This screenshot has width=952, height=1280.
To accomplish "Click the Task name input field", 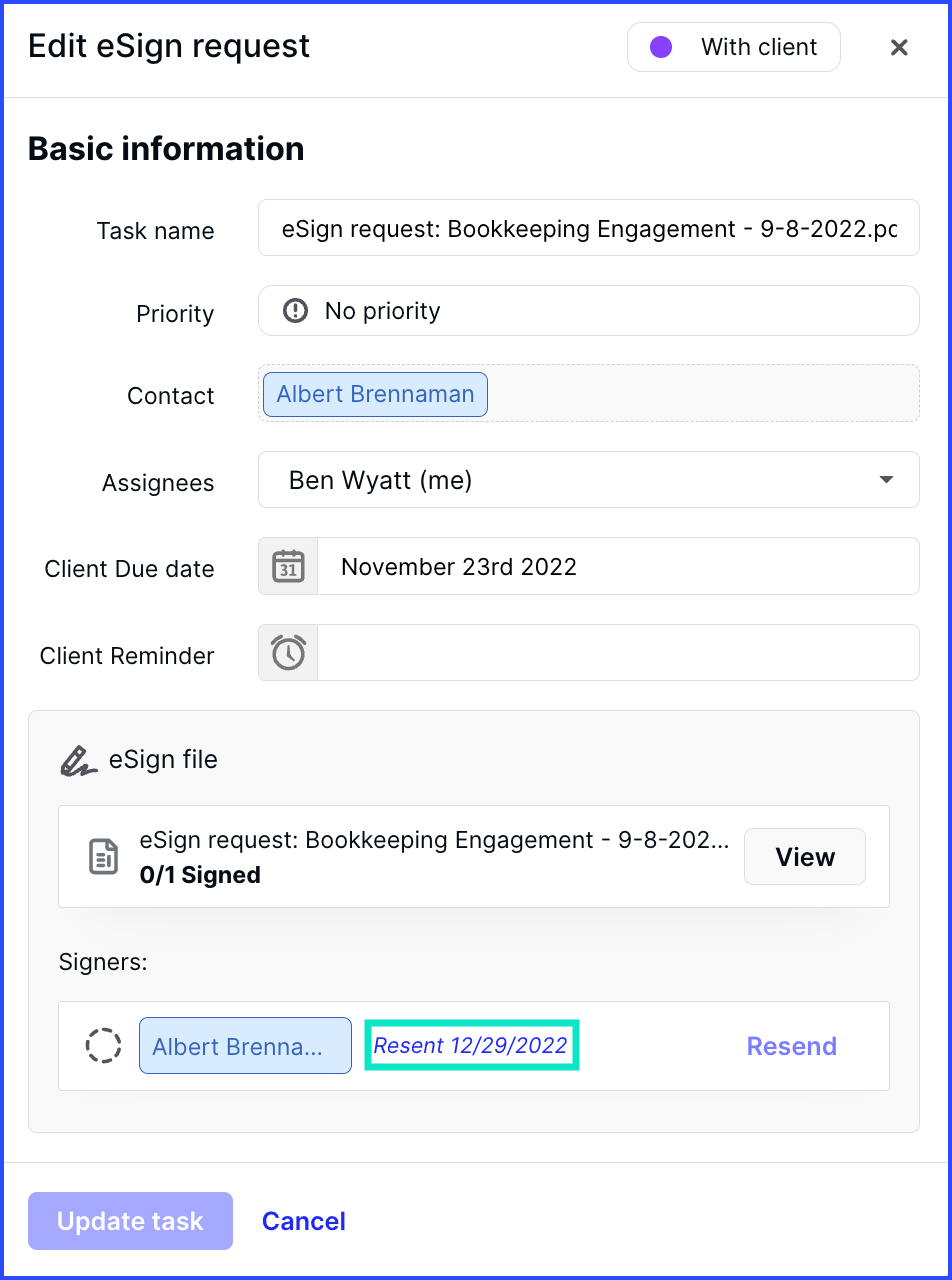I will [x=588, y=229].
